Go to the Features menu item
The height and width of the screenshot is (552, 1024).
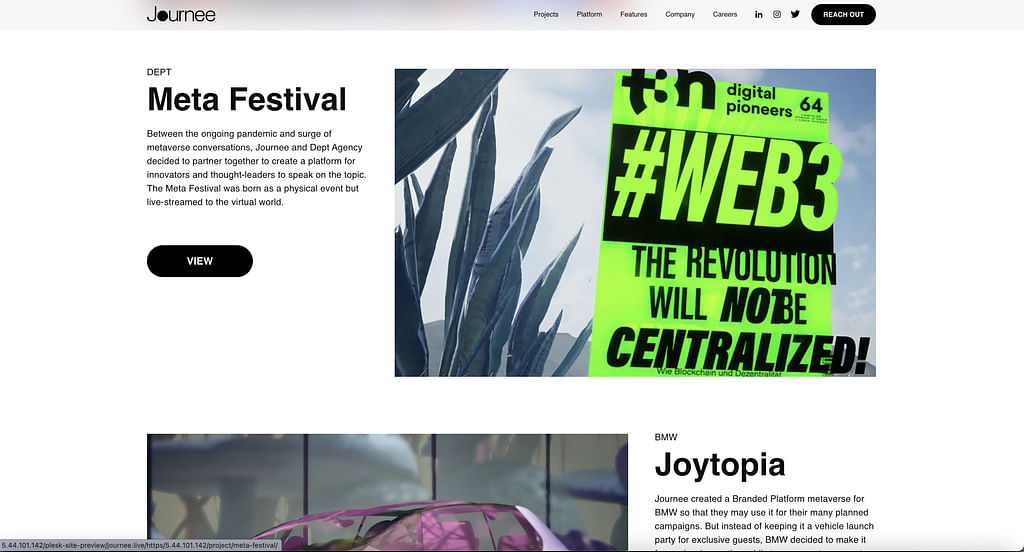(633, 14)
